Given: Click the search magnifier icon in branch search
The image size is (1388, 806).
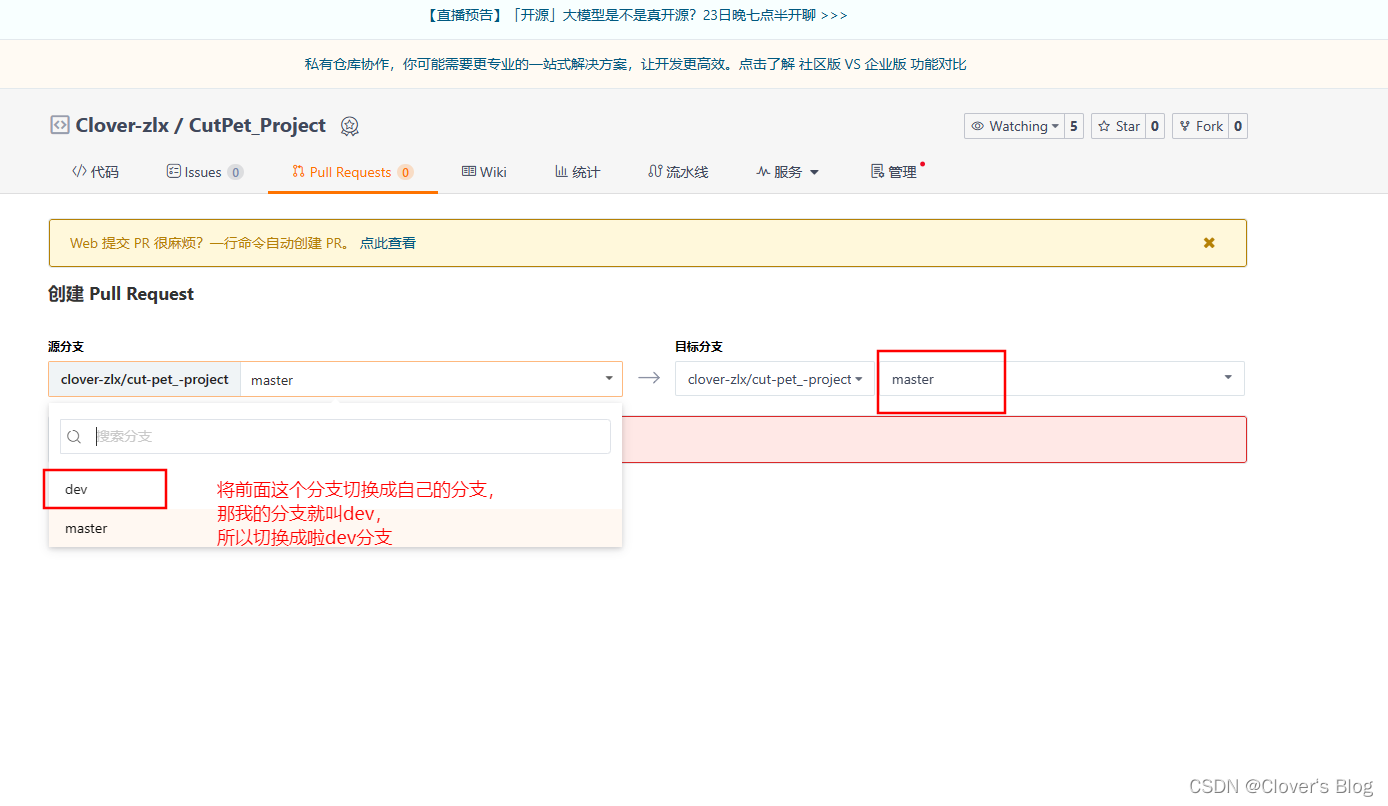Looking at the screenshot, I should pos(75,437).
